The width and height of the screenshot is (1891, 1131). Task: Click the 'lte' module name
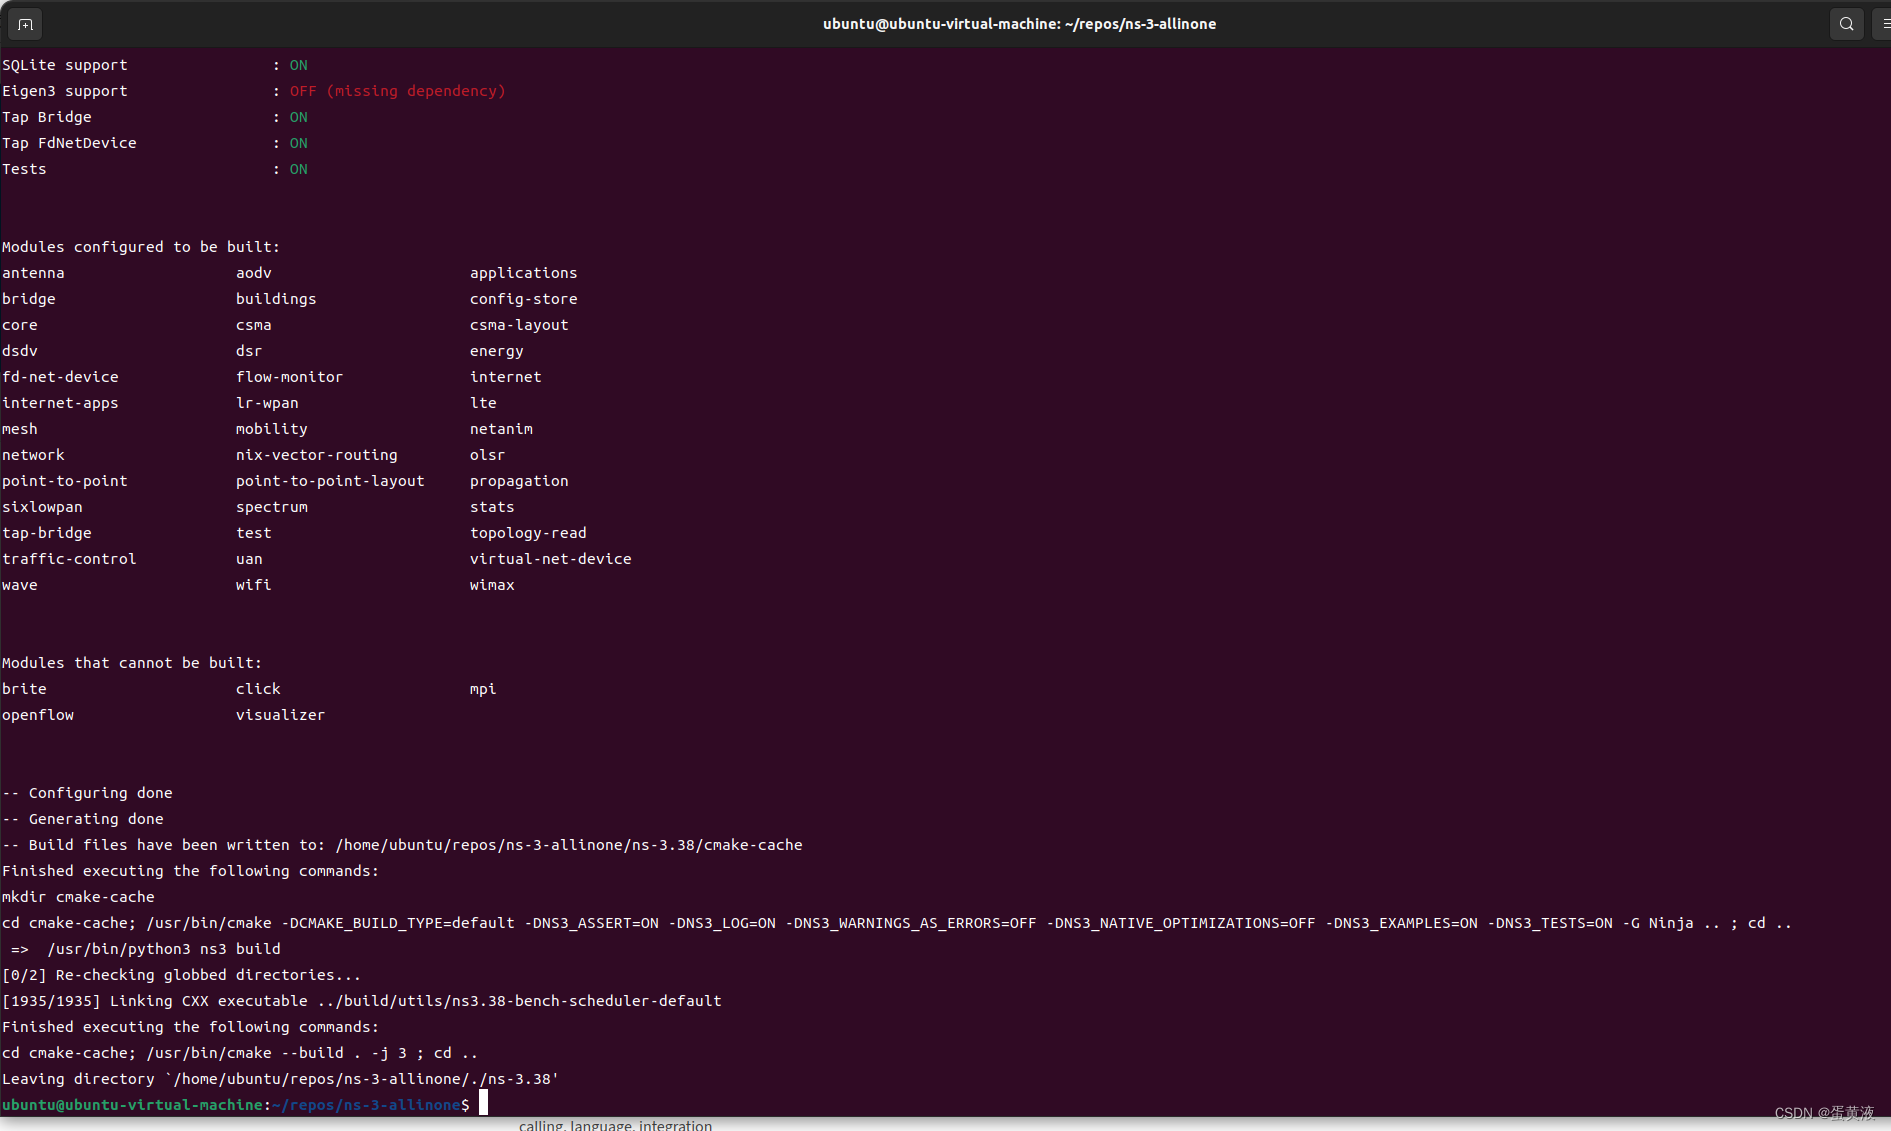[483, 403]
